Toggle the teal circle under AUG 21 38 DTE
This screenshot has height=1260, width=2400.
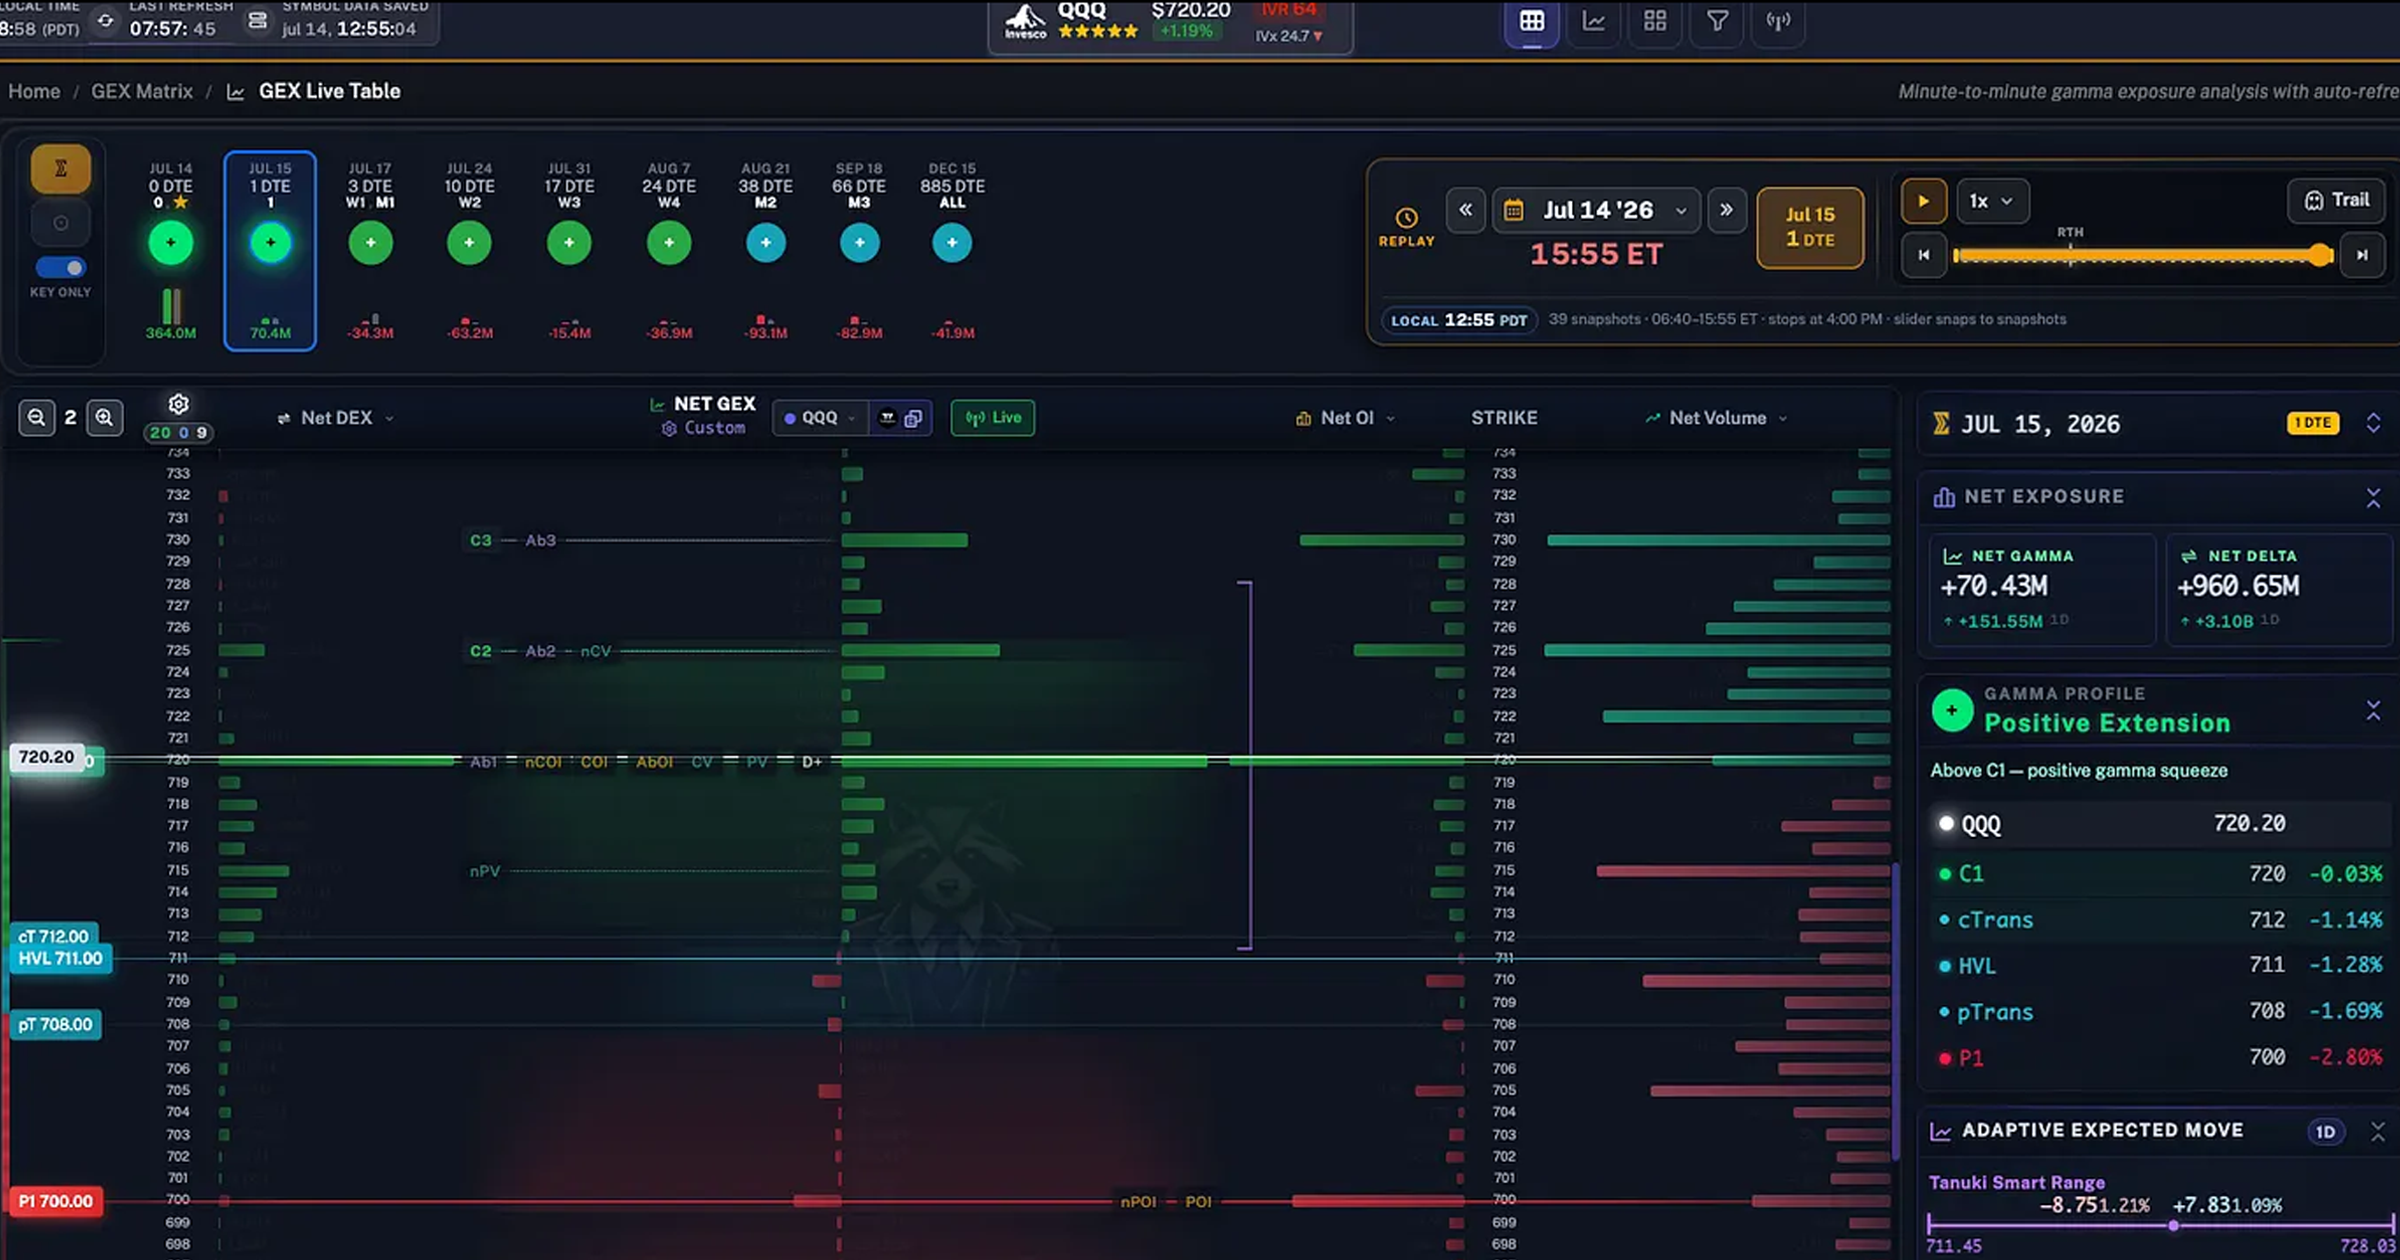tap(766, 243)
